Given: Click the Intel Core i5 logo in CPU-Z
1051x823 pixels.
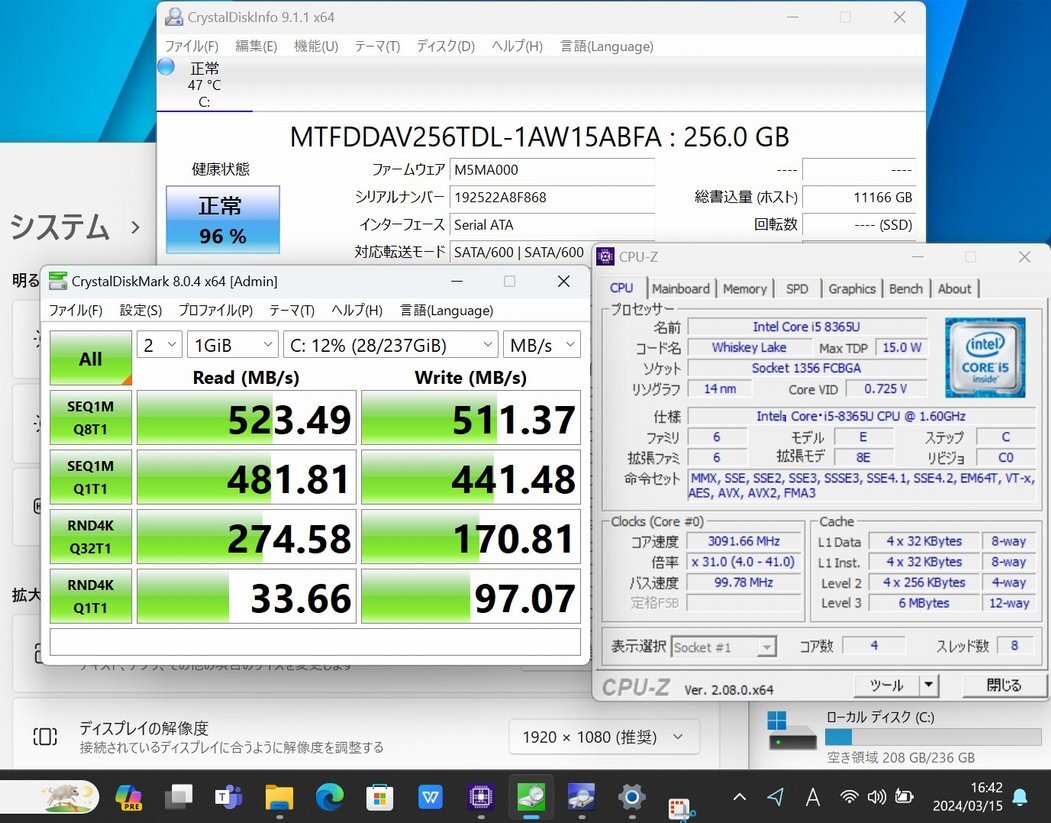Looking at the screenshot, I should pos(985,358).
